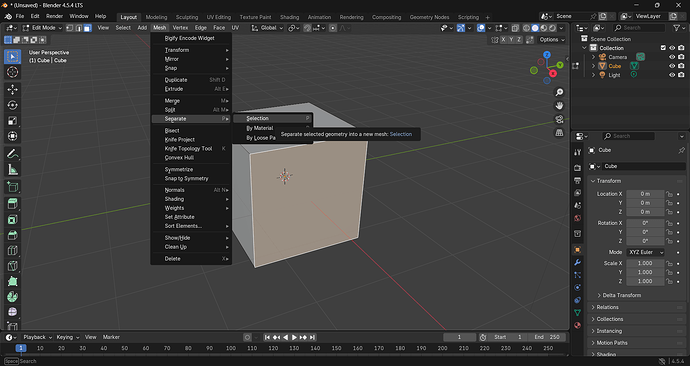This screenshot has height=366, width=690.
Task: Jump to the timeline start
Action: pos(267,337)
